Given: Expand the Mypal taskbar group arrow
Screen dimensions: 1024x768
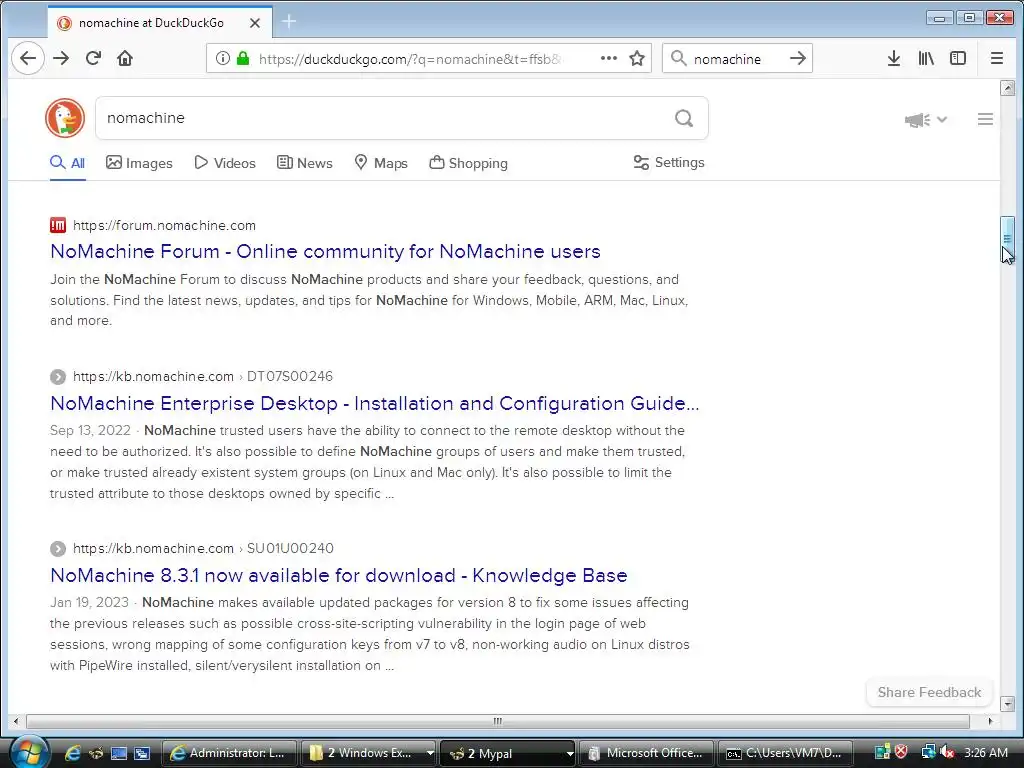Looking at the screenshot, I should click(x=569, y=753).
